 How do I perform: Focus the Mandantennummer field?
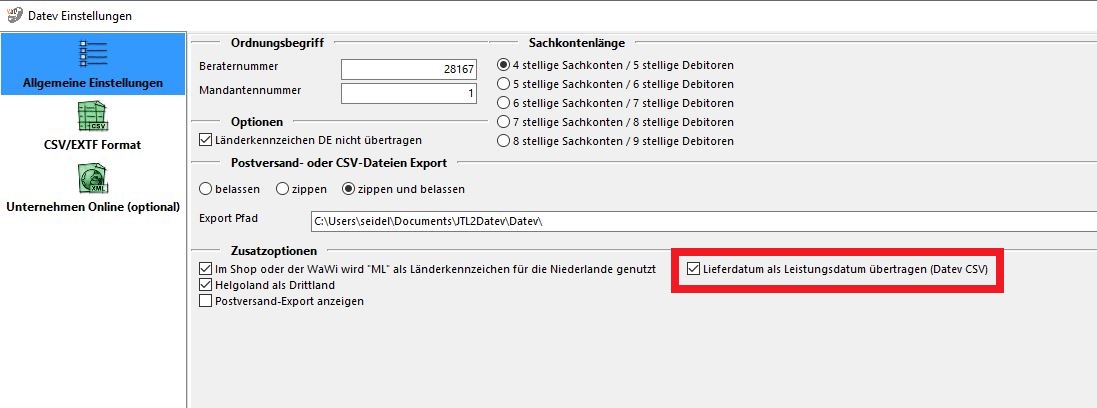(409, 93)
